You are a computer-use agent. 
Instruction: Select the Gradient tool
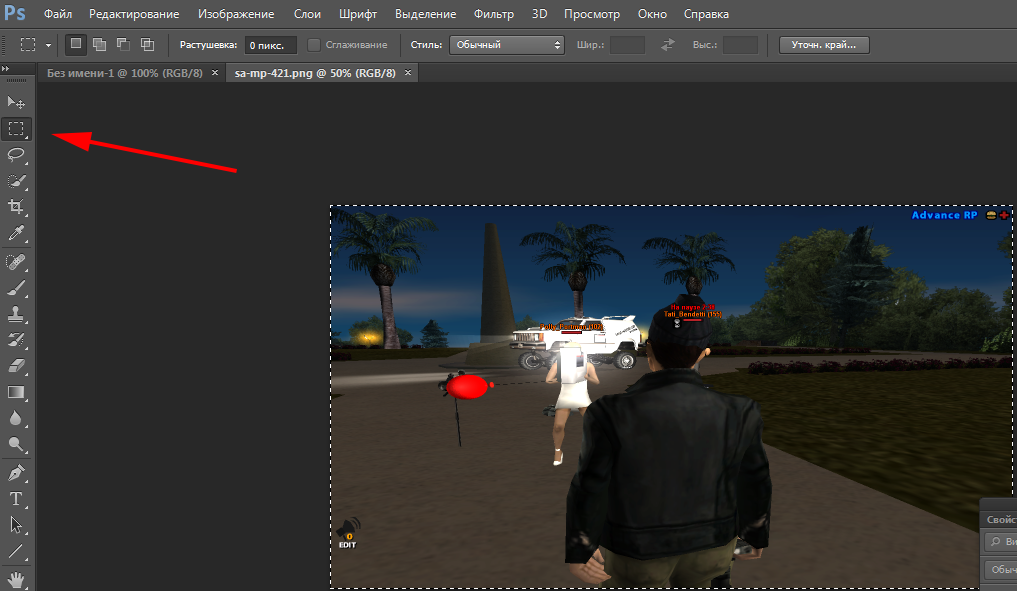16,392
